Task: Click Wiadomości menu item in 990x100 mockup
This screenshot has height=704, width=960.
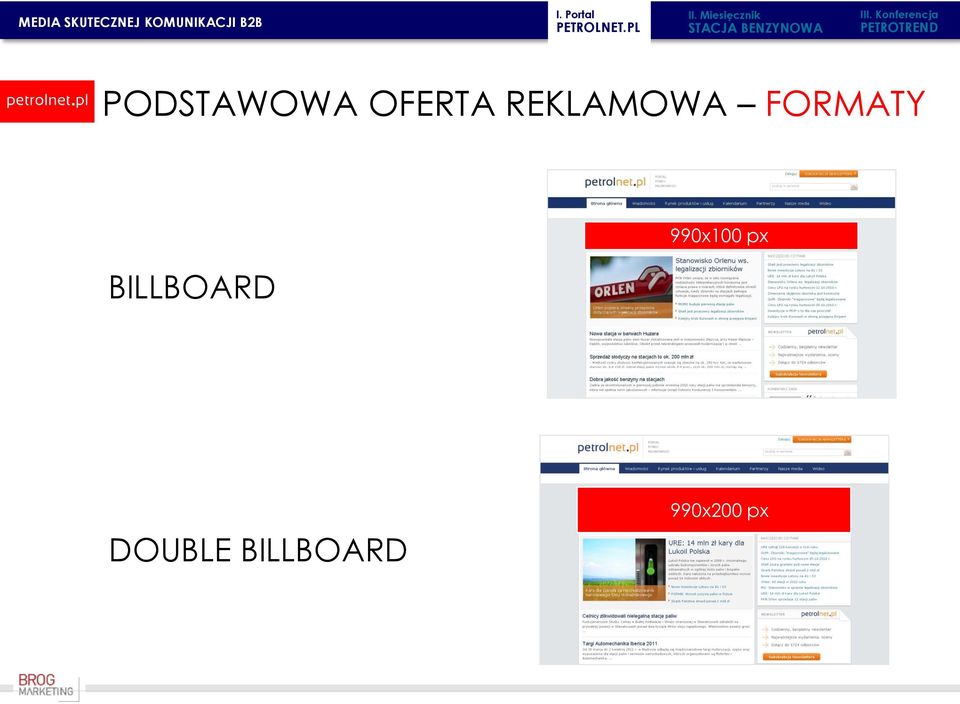Action: pos(643,203)
